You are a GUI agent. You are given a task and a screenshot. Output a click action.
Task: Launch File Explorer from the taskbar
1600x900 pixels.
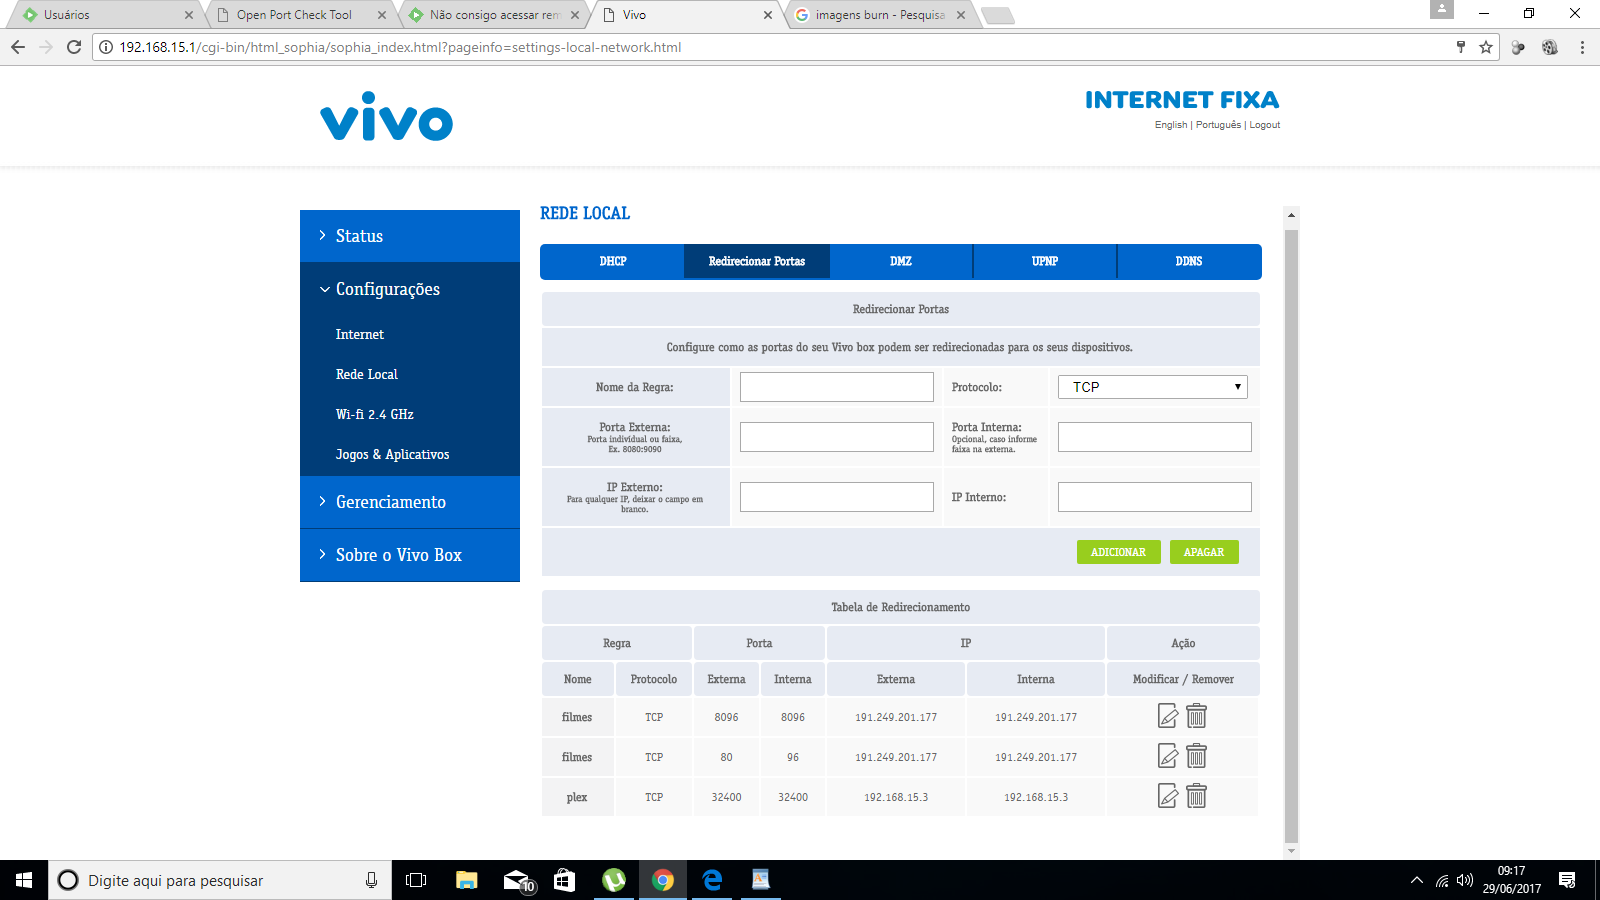click(467, 880)
